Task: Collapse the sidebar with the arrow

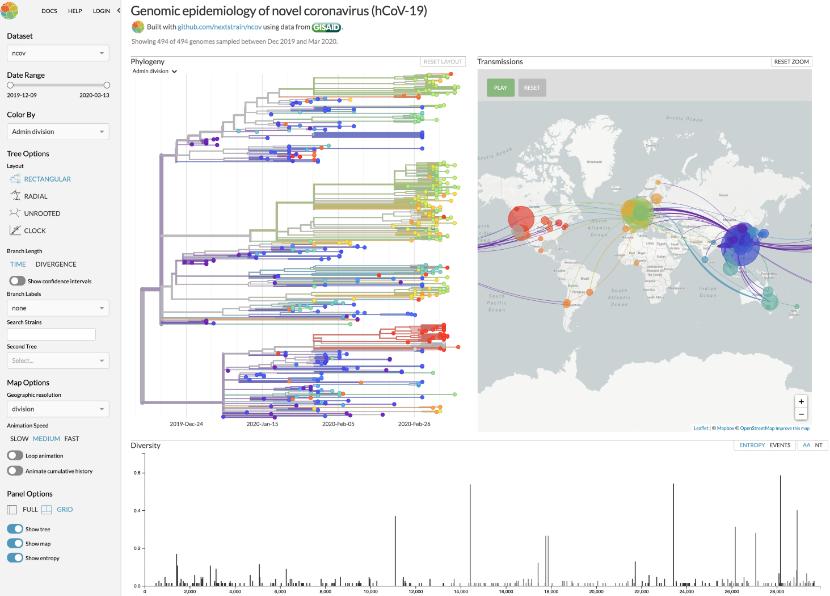Action: pyautogui.click(x=119, y=10)
